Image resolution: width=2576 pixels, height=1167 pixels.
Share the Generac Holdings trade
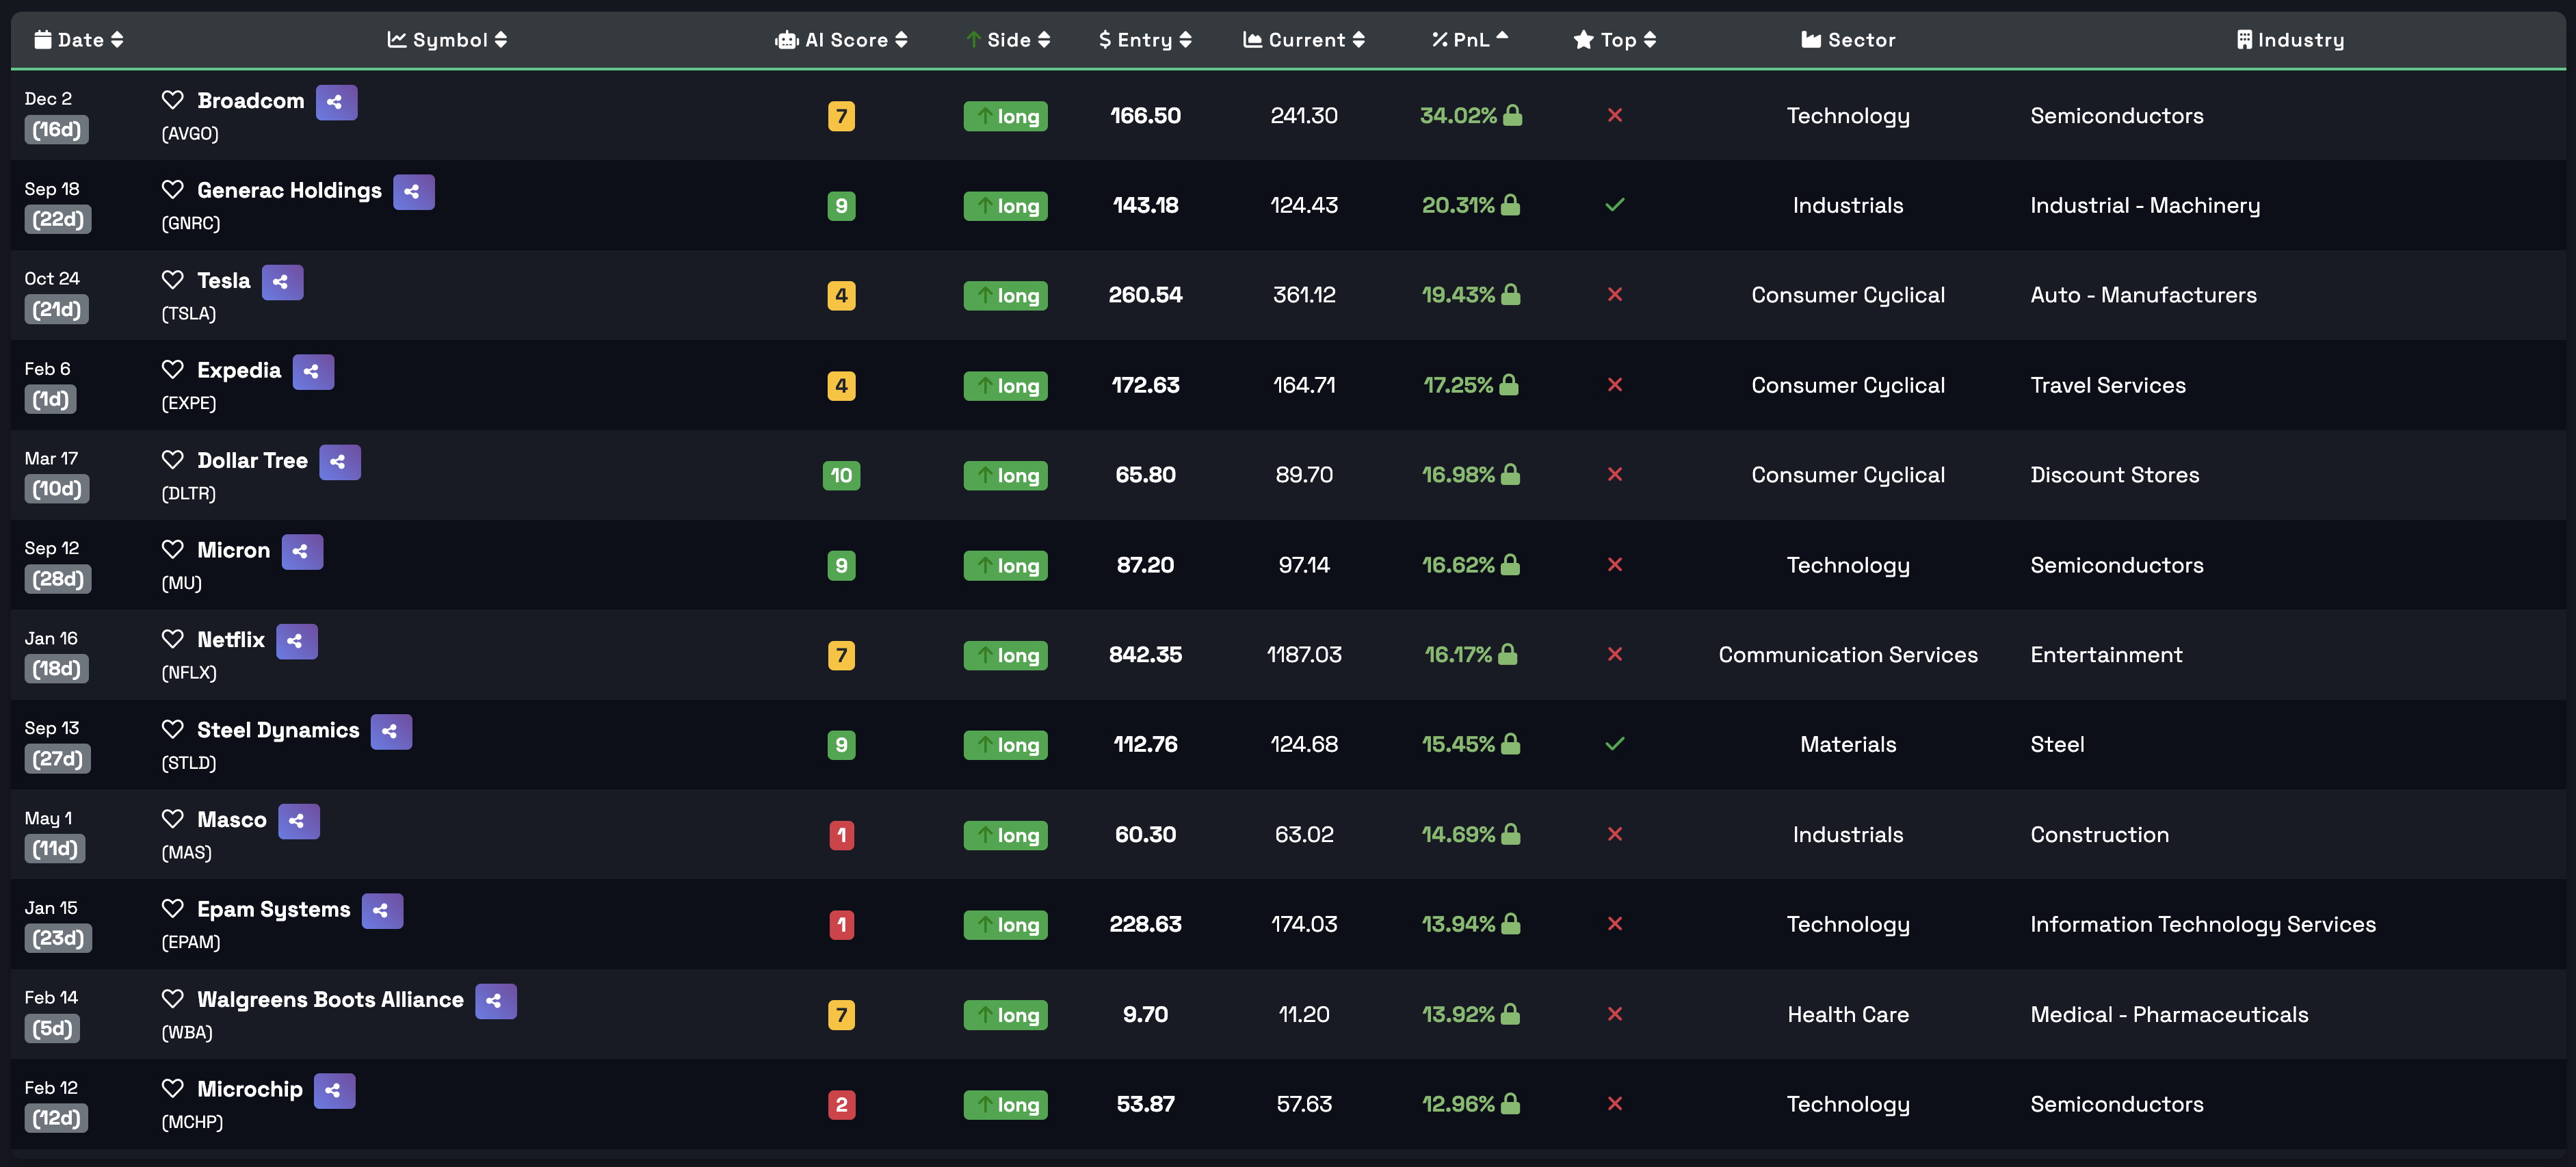point(413,192)
